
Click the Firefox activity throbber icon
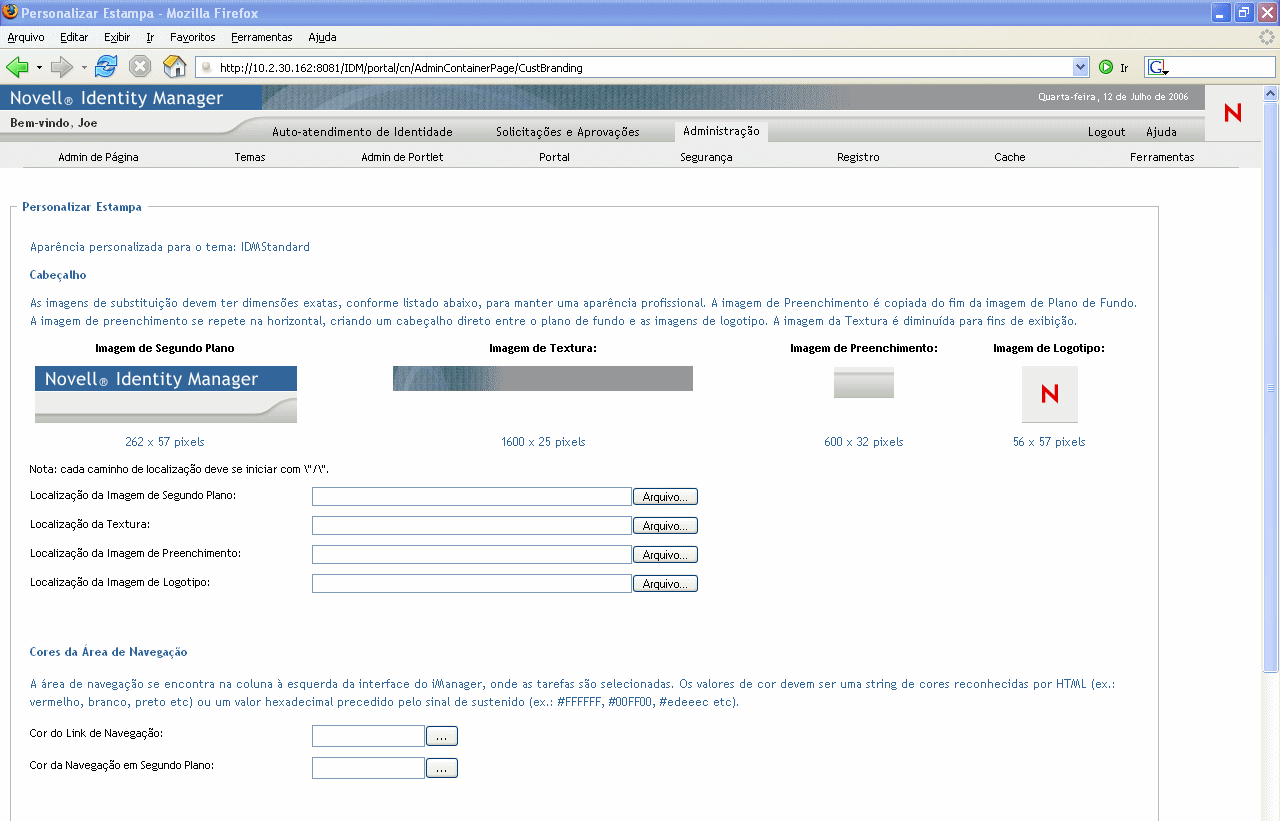pos(1267,37)
